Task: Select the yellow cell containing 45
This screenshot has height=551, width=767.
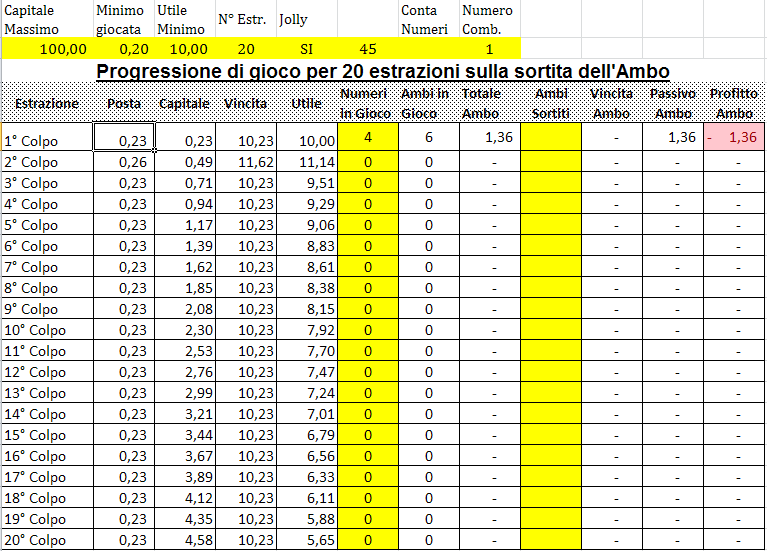Action: point(368,49)
